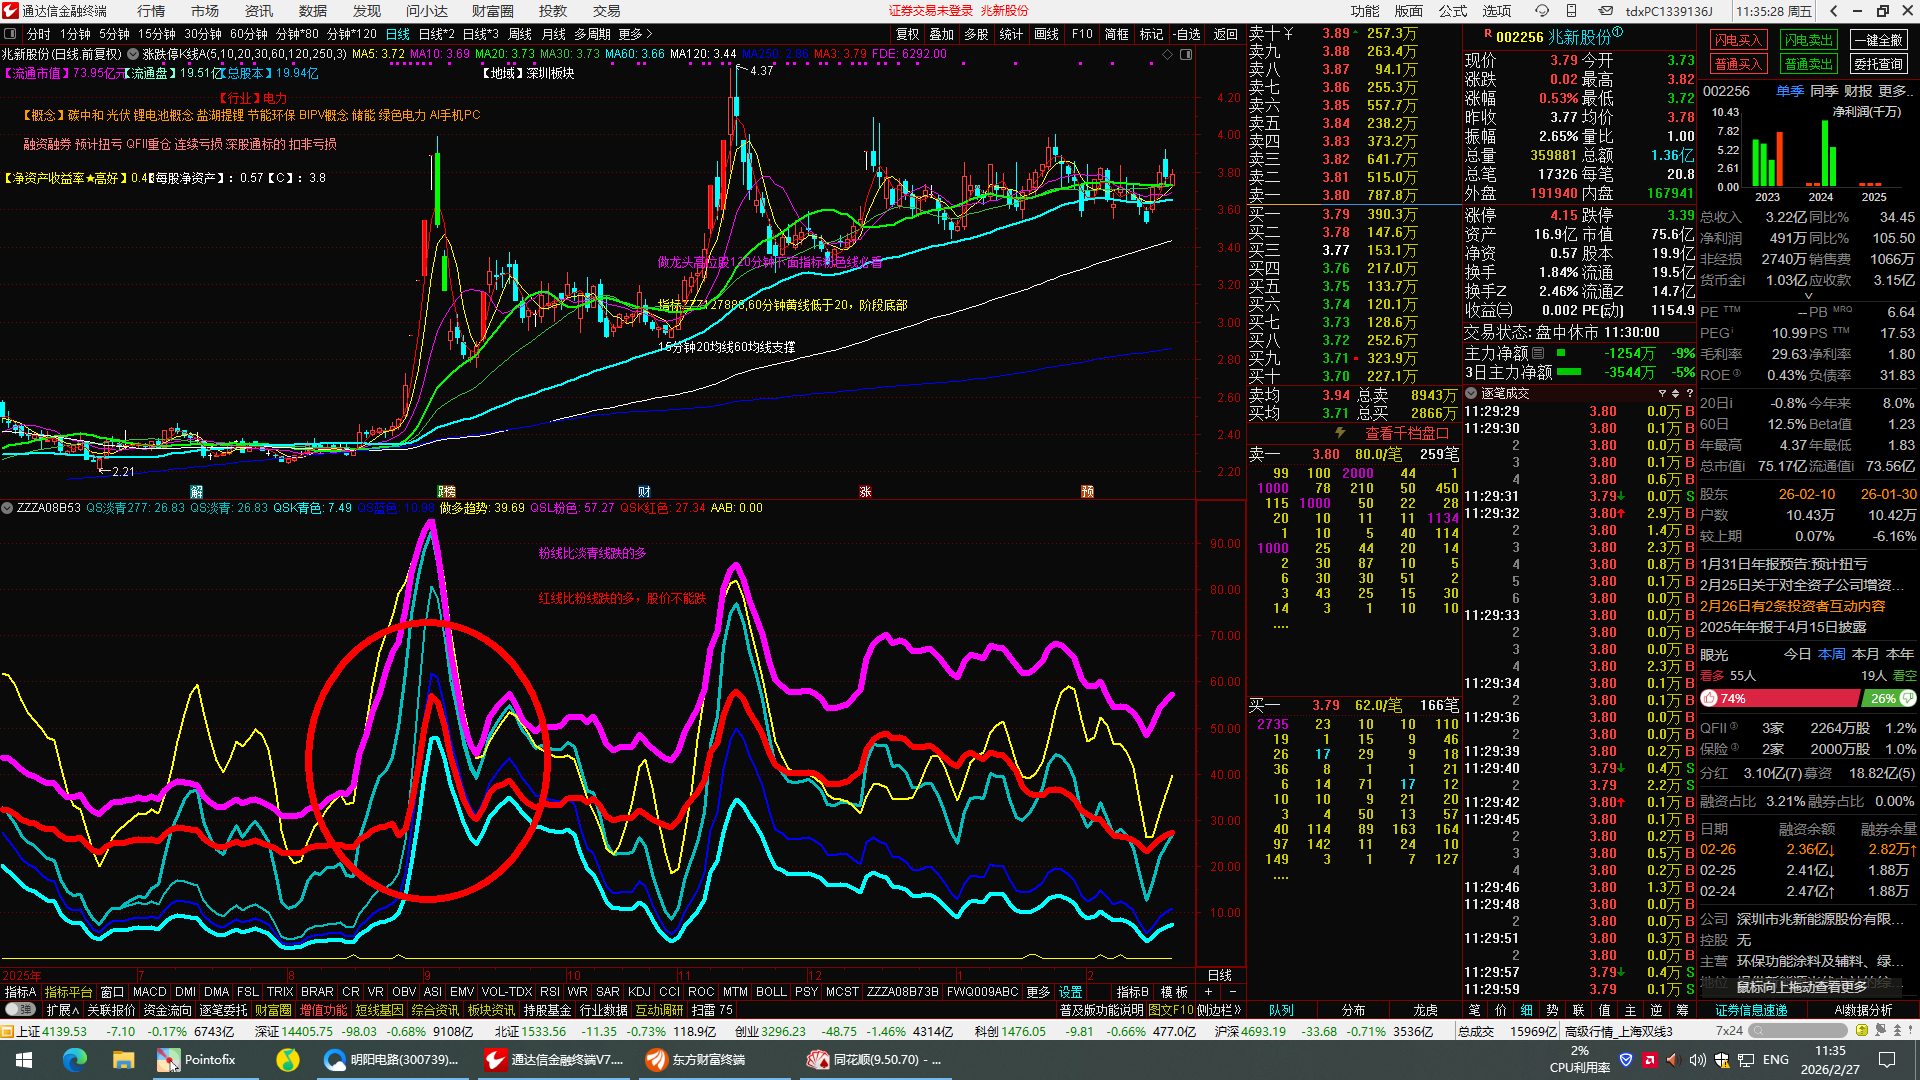Expand the 更多 periods dropdown in timeframe bar
This screenshot has height=1080, width=1920.
point(636,34)
